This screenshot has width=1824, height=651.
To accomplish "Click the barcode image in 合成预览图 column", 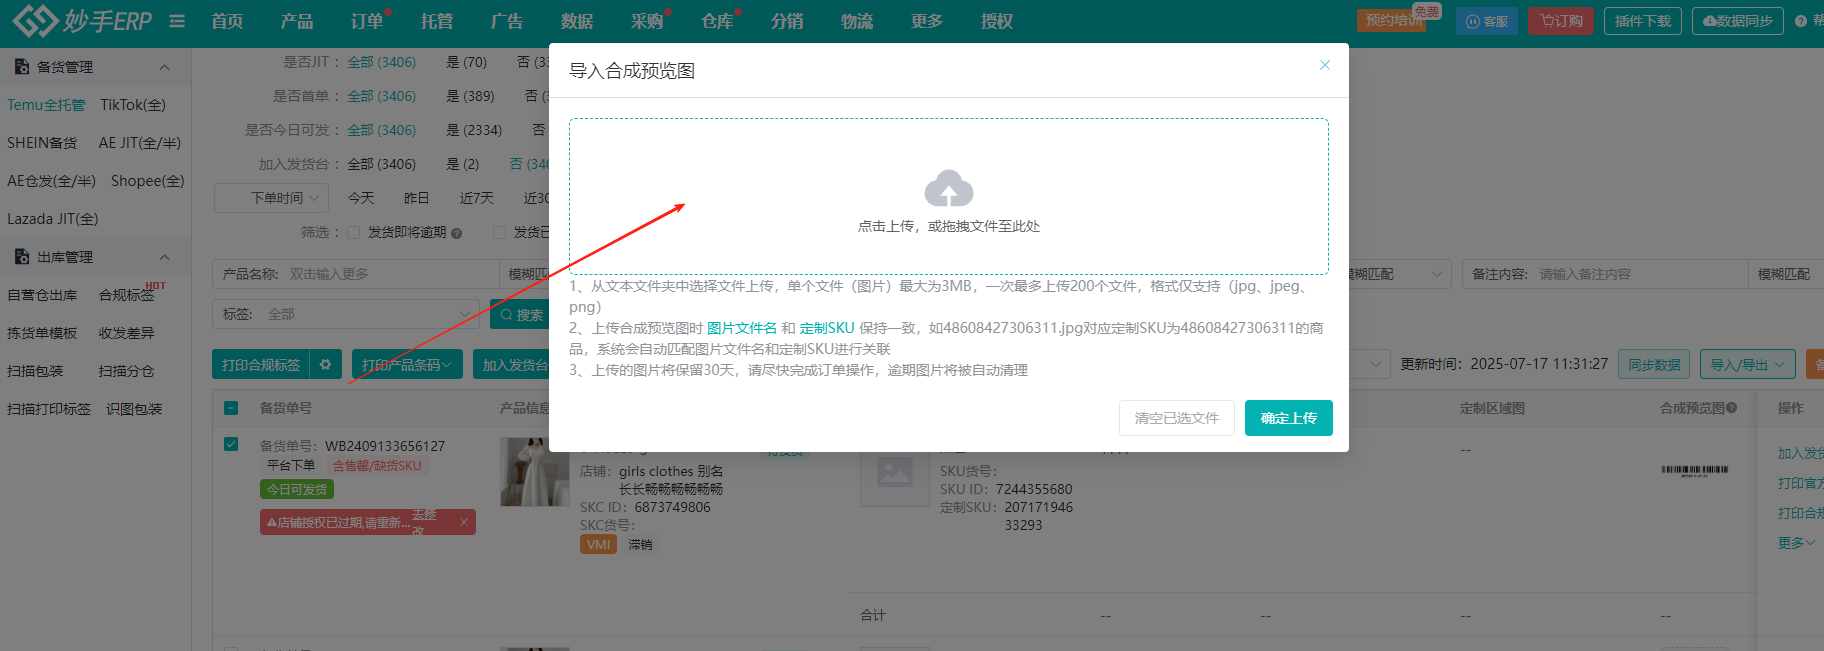I will coord(1694,469).
